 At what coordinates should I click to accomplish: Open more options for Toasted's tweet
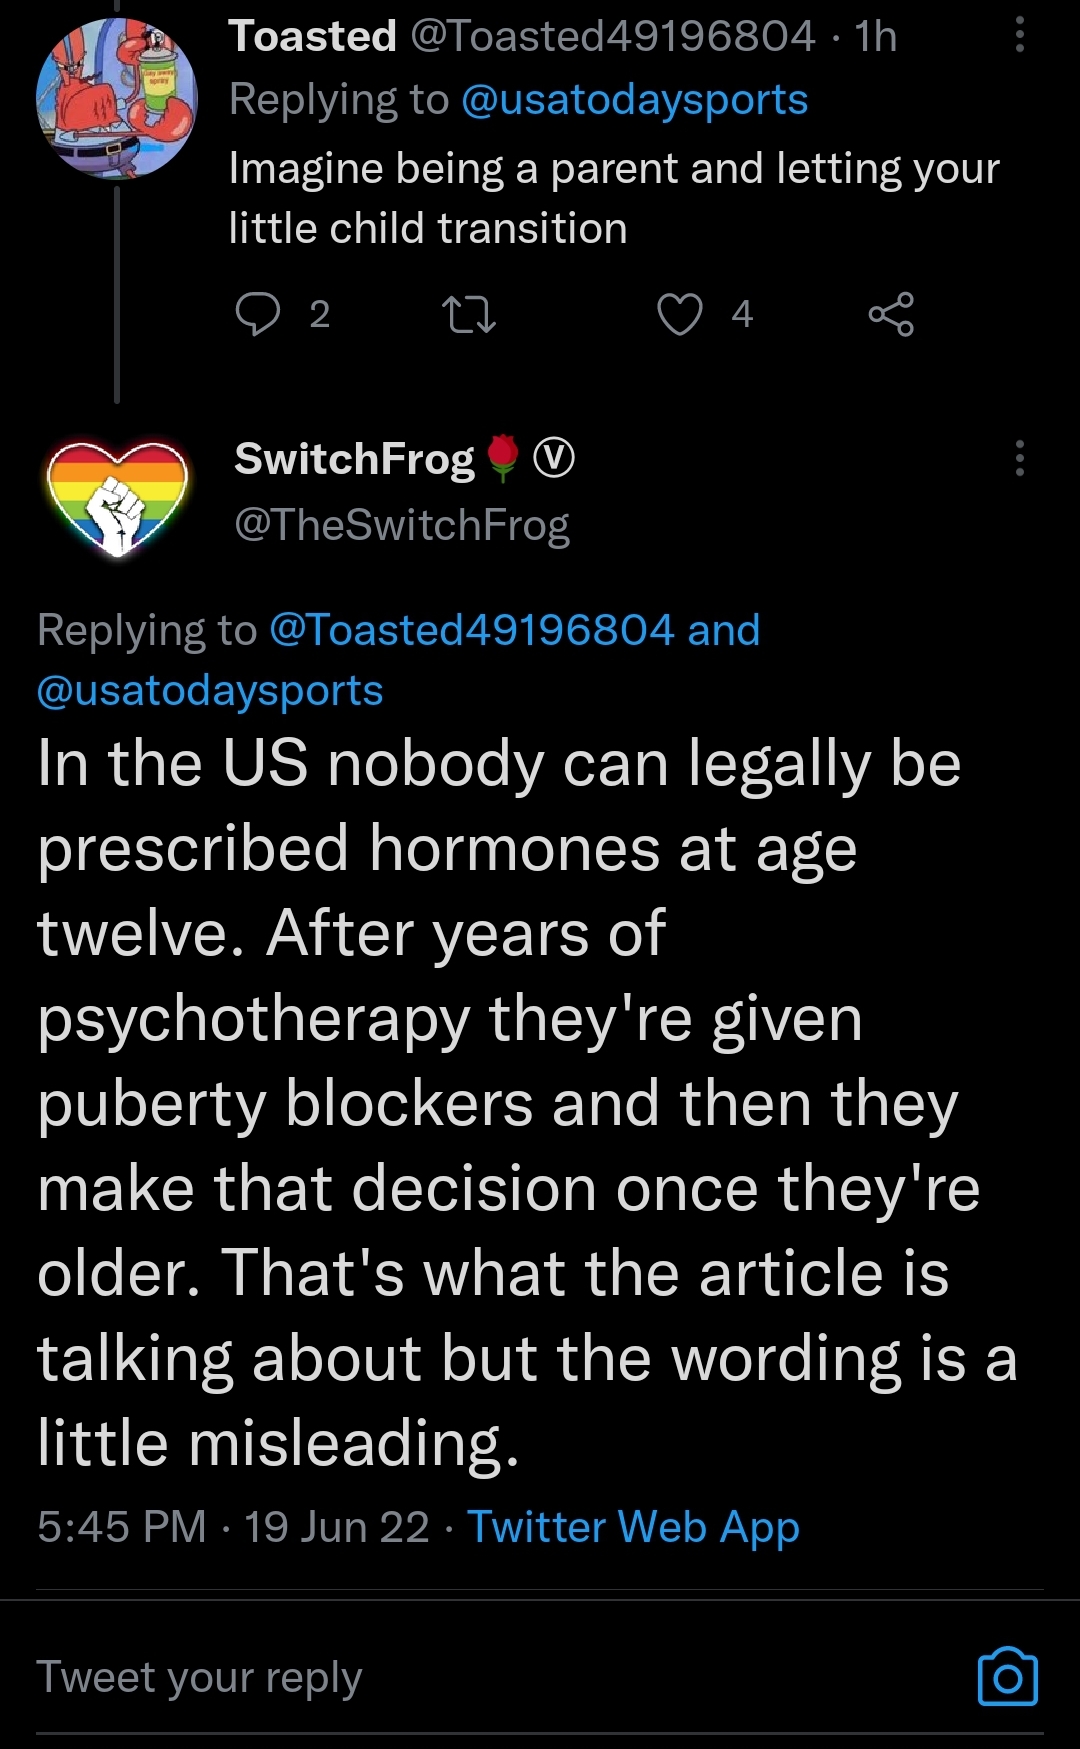click(x=1019, y=35)
